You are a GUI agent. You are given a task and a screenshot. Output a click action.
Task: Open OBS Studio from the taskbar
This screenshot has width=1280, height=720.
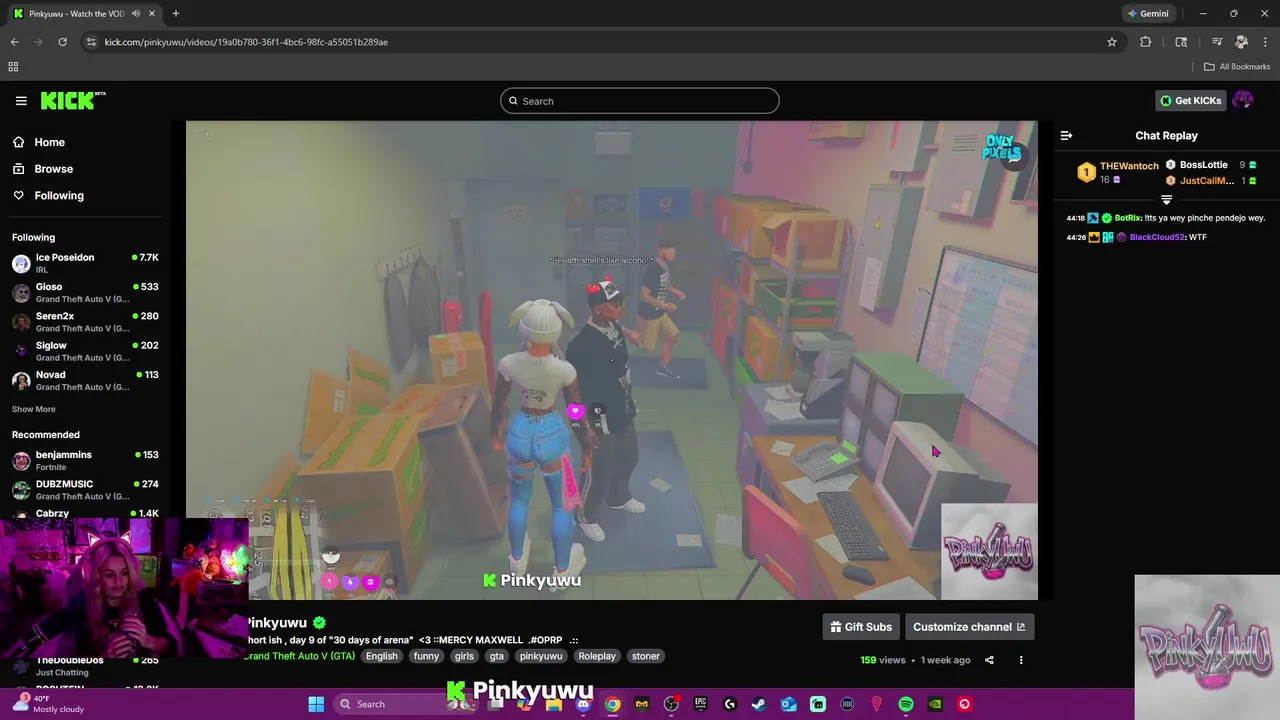(671, 704)
